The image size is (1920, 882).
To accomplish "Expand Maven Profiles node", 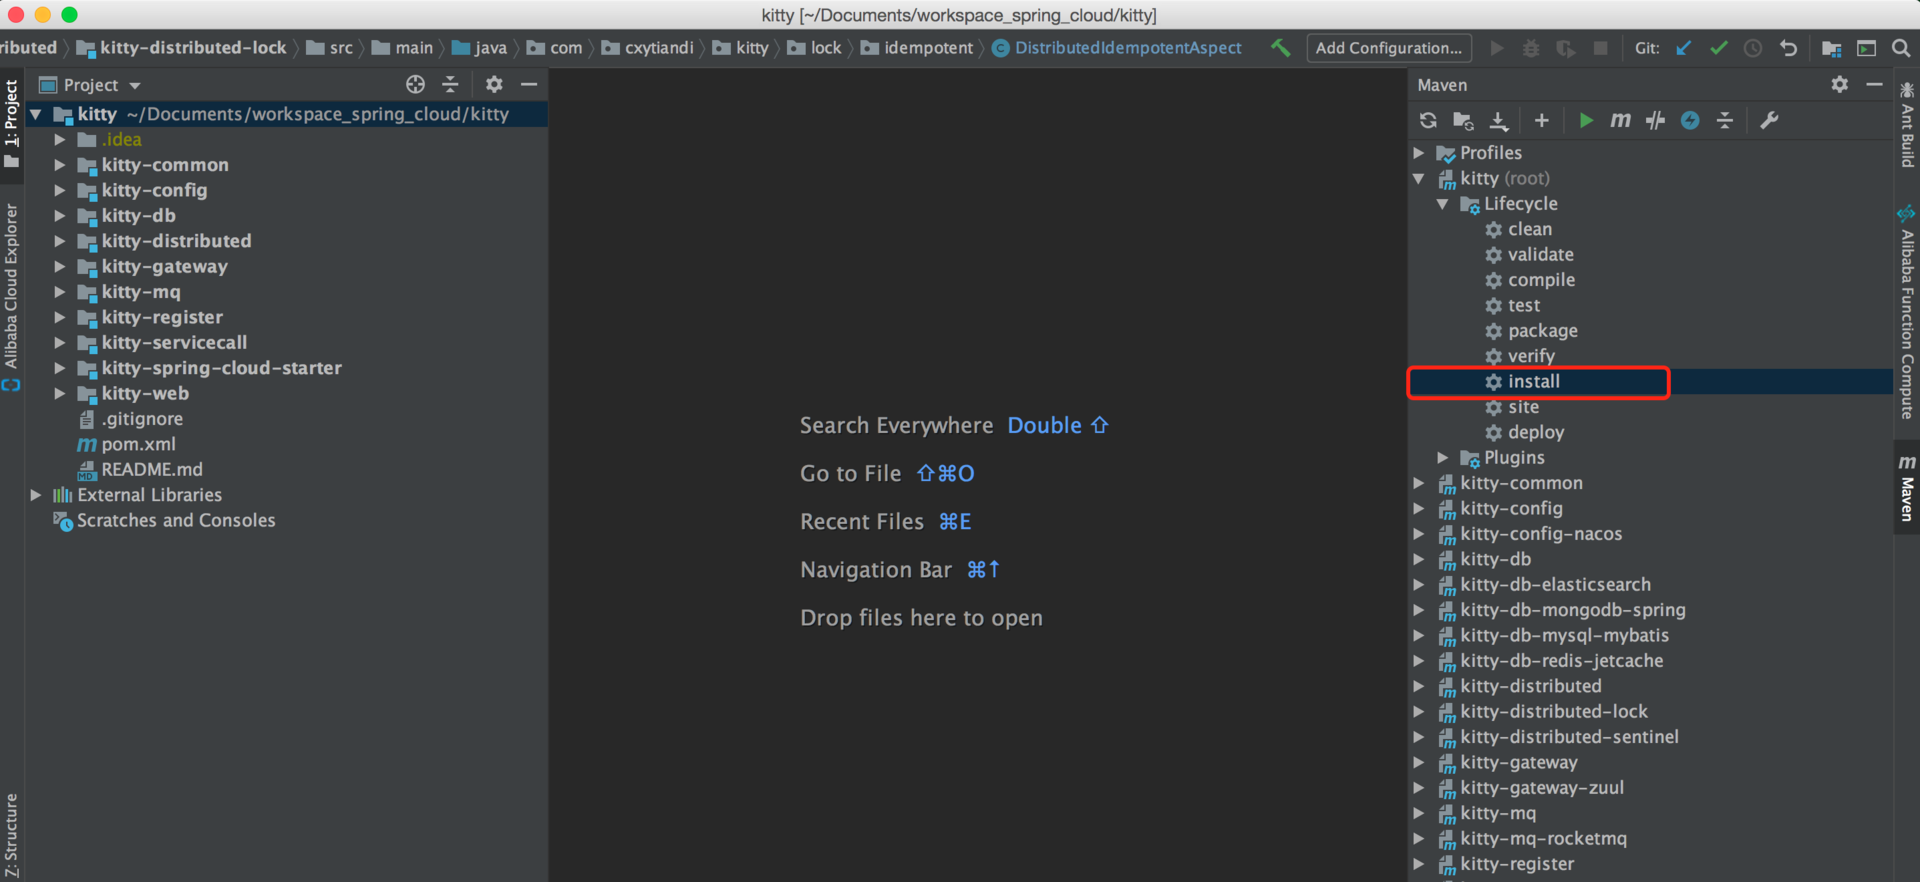I will tap(1419, 153).
